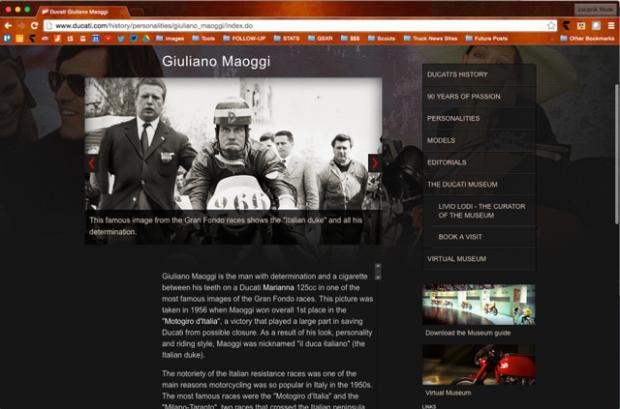Viewport: 620px width, 409px height.
Task: Click the Download the Museum guide thumbnail
Action: (x=478, y=304)
